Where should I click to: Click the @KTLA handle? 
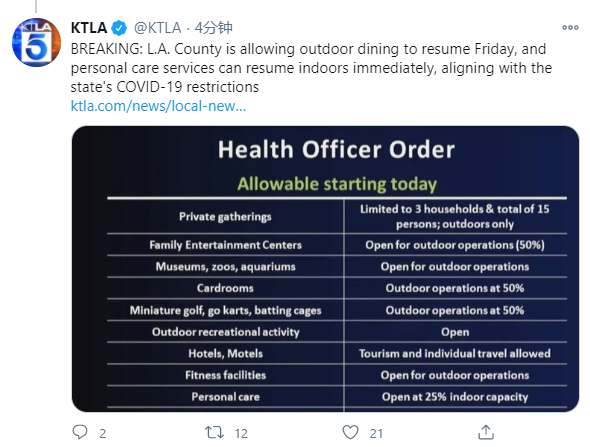click(x=158, y=28)
